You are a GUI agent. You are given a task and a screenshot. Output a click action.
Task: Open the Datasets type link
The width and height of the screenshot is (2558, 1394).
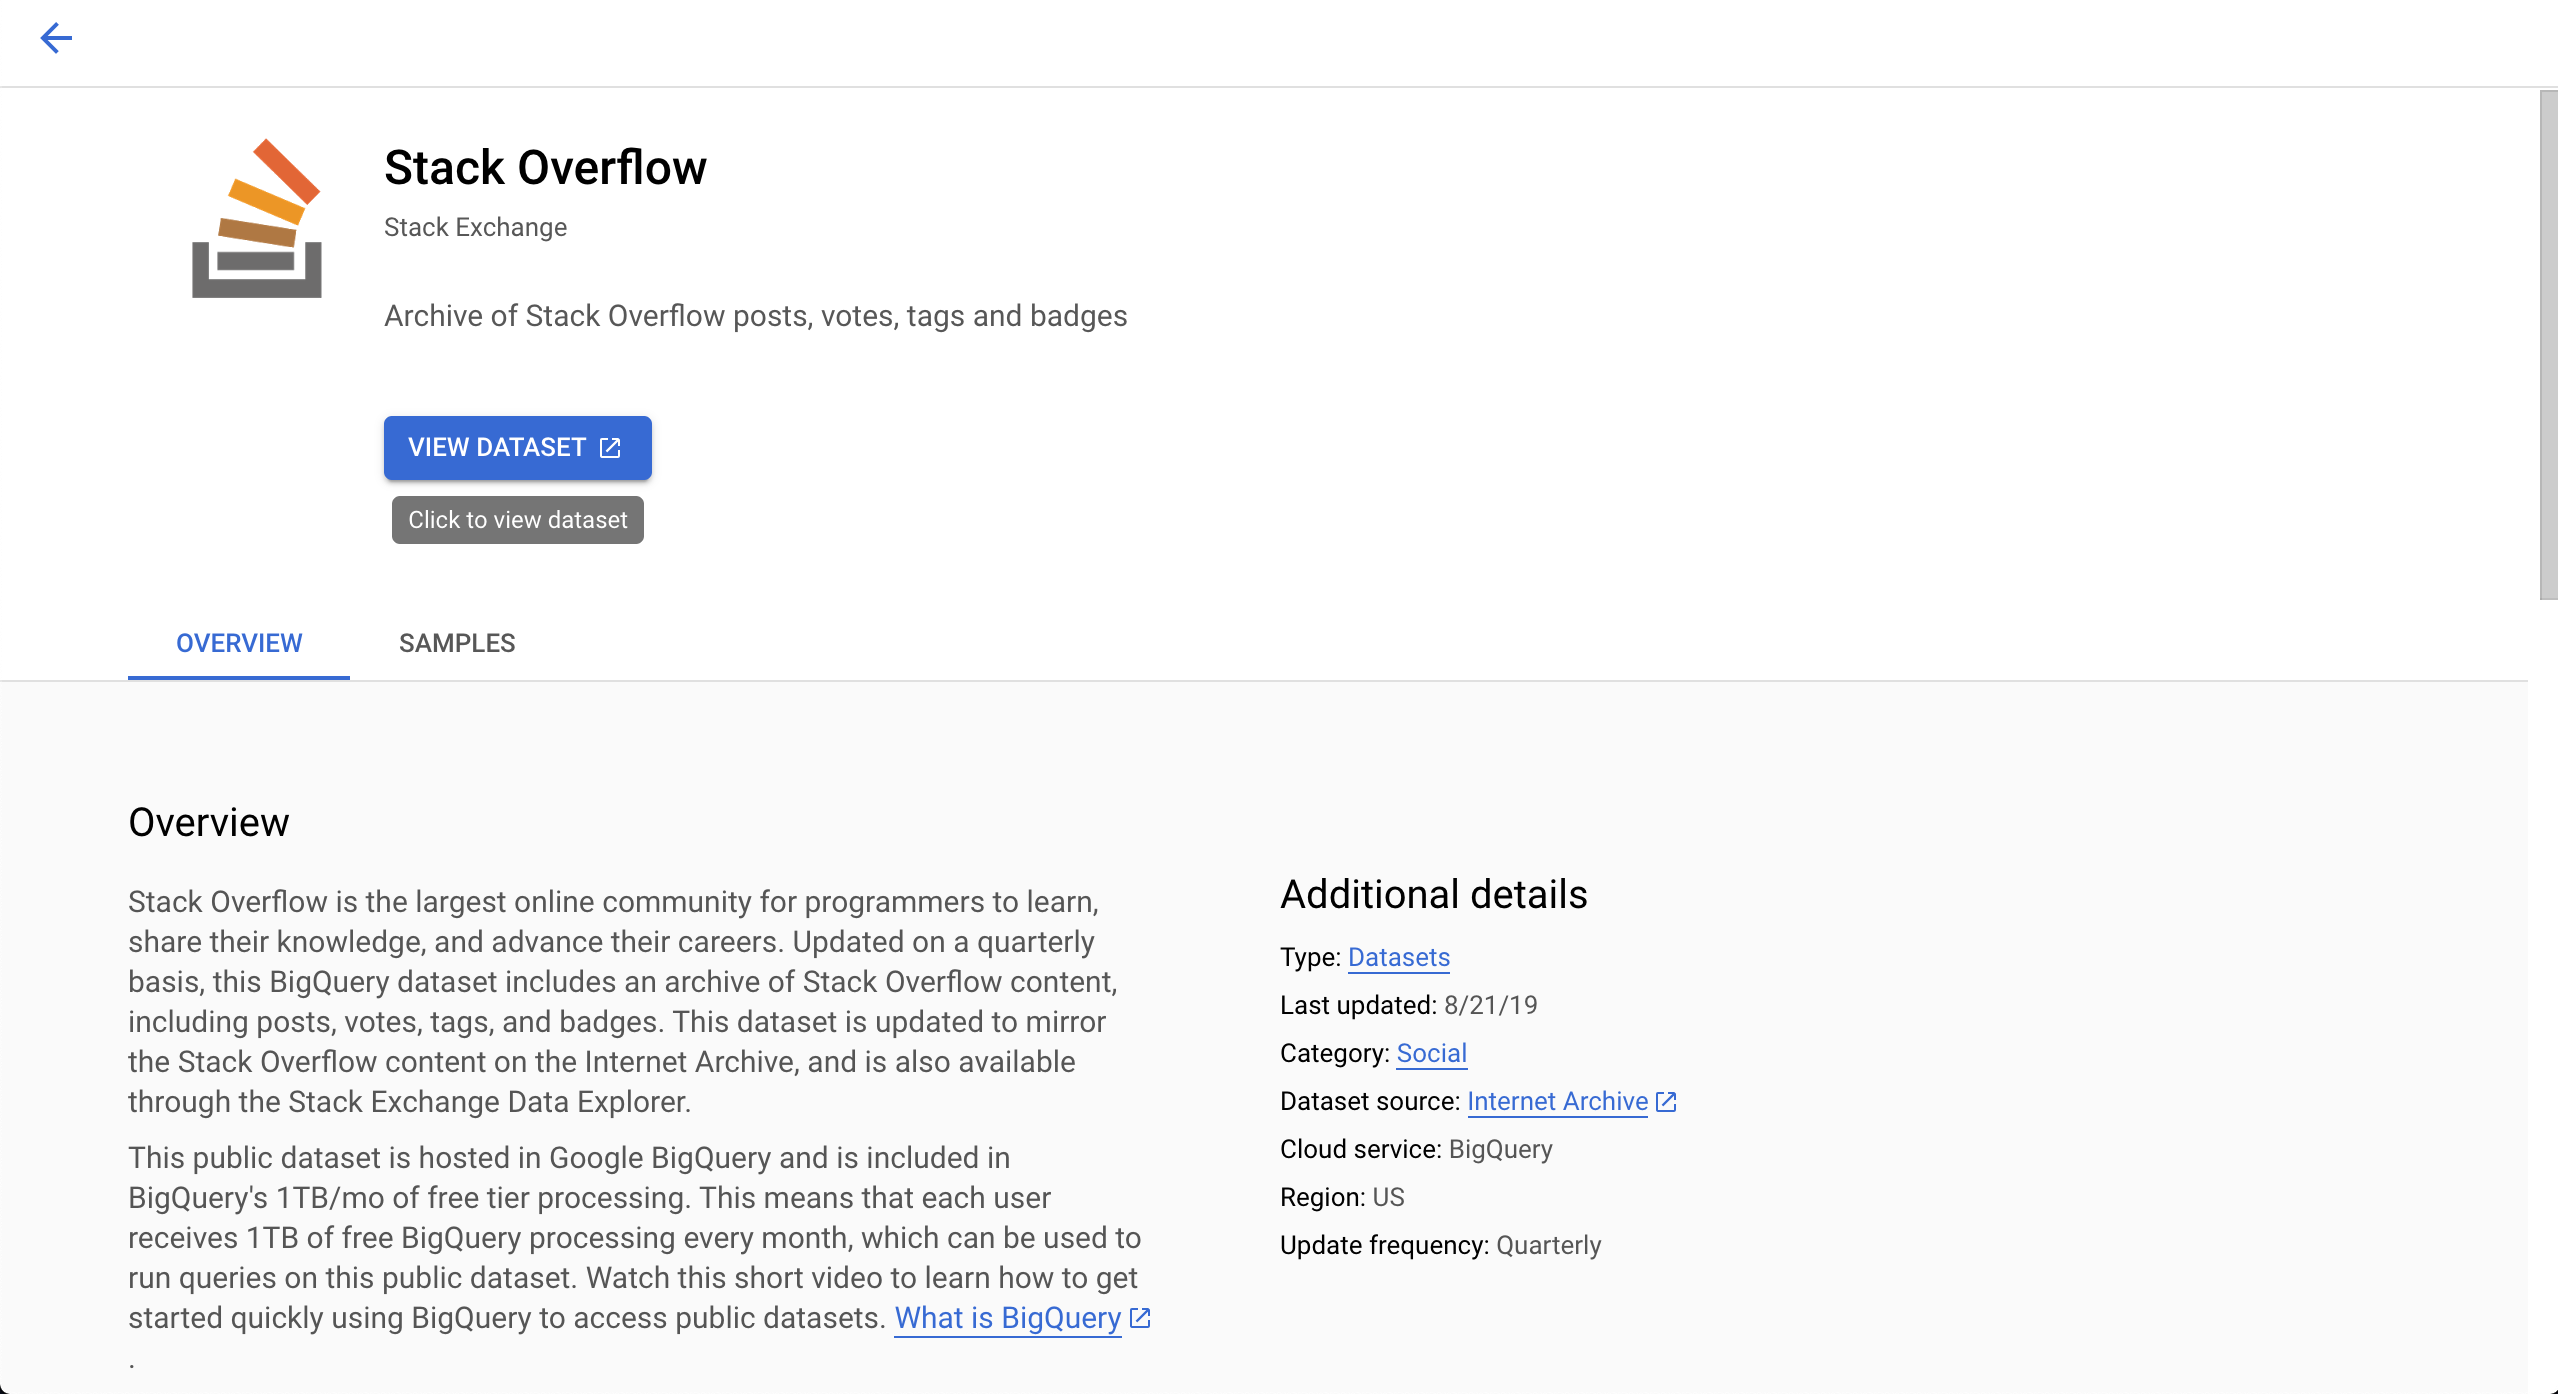1398,957
